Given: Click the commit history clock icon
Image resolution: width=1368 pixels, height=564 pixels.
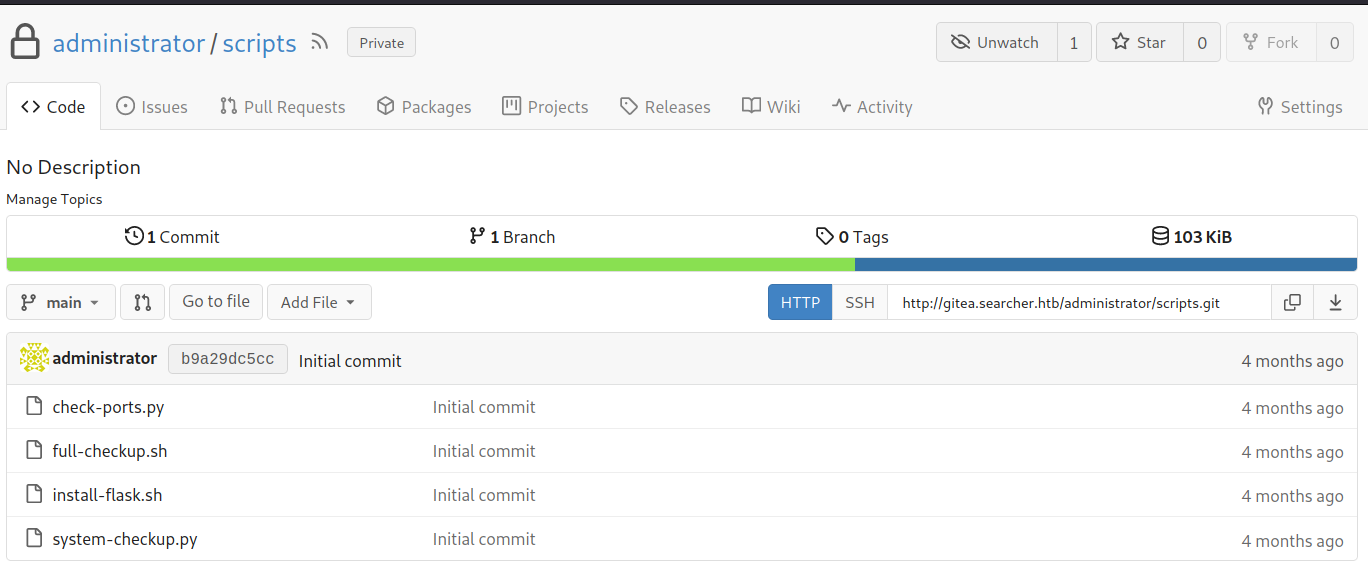Looking at the screenshot, I should tap(134, 236).
